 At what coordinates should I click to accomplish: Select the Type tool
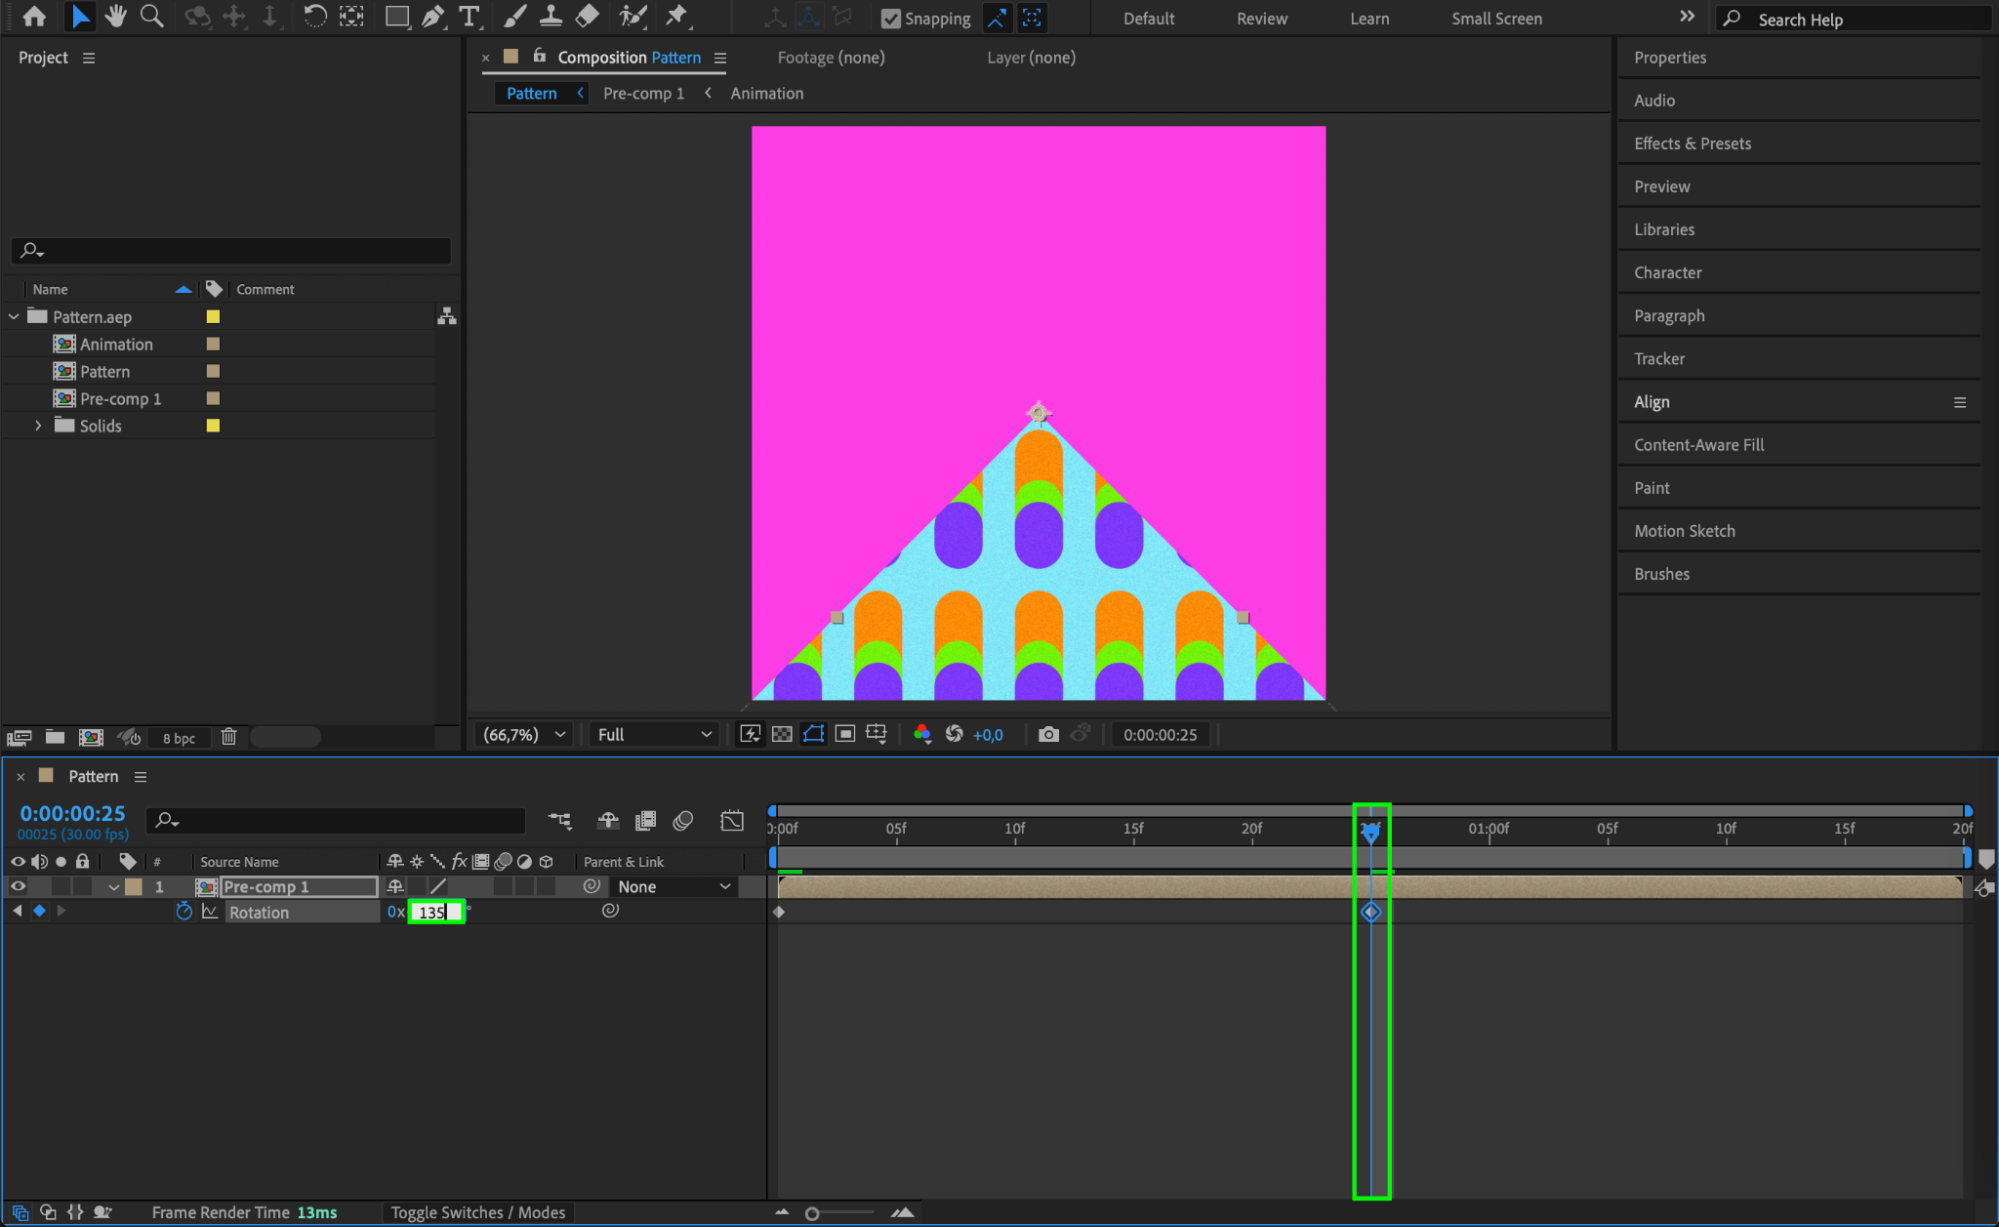(x=468, y=16)
